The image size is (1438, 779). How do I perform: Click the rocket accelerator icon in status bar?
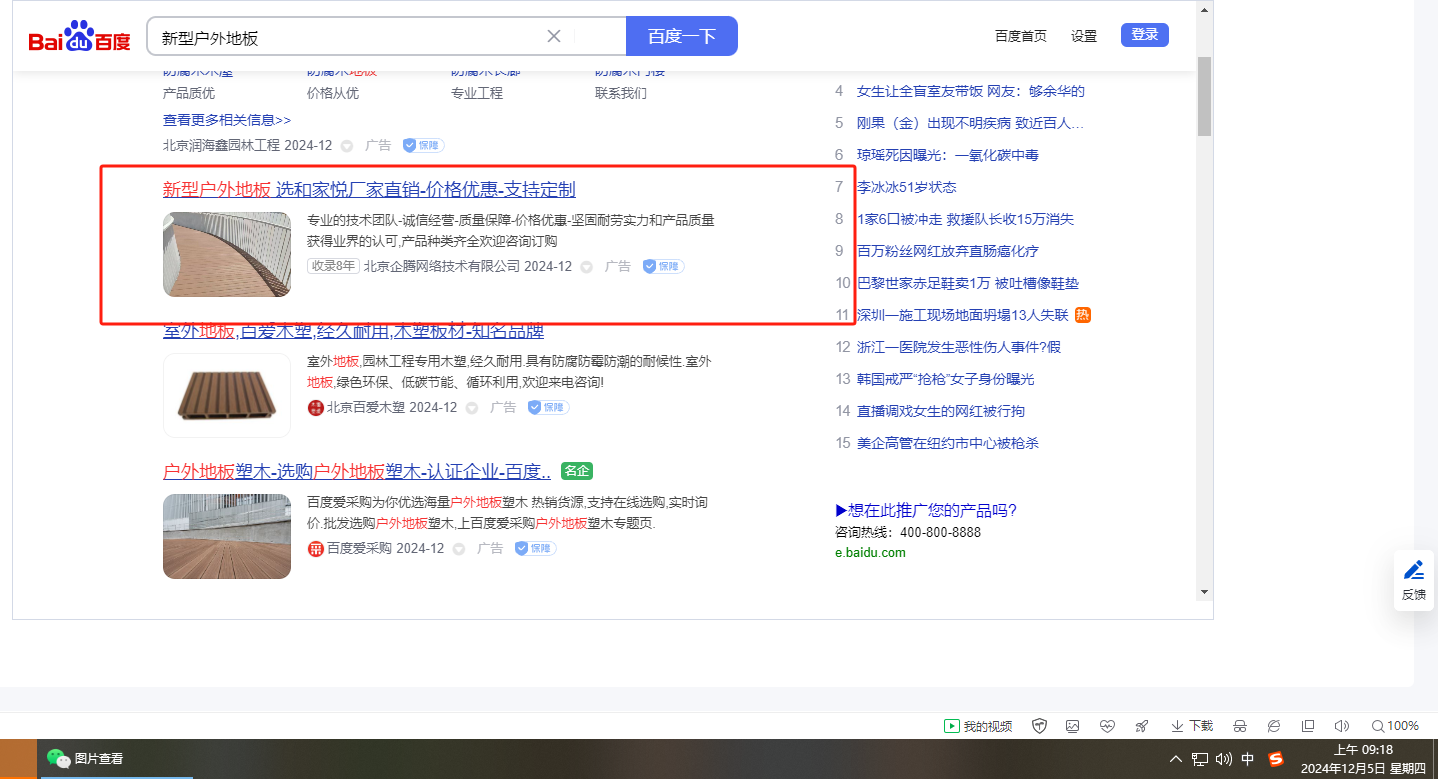[x=1141, y=726]
